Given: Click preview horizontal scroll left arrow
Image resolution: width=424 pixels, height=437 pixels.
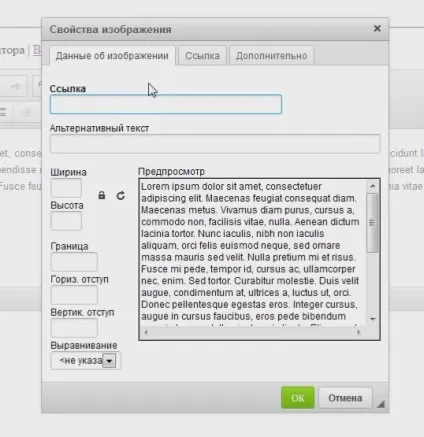Looking at the screenshot, I should pos(146,332).
